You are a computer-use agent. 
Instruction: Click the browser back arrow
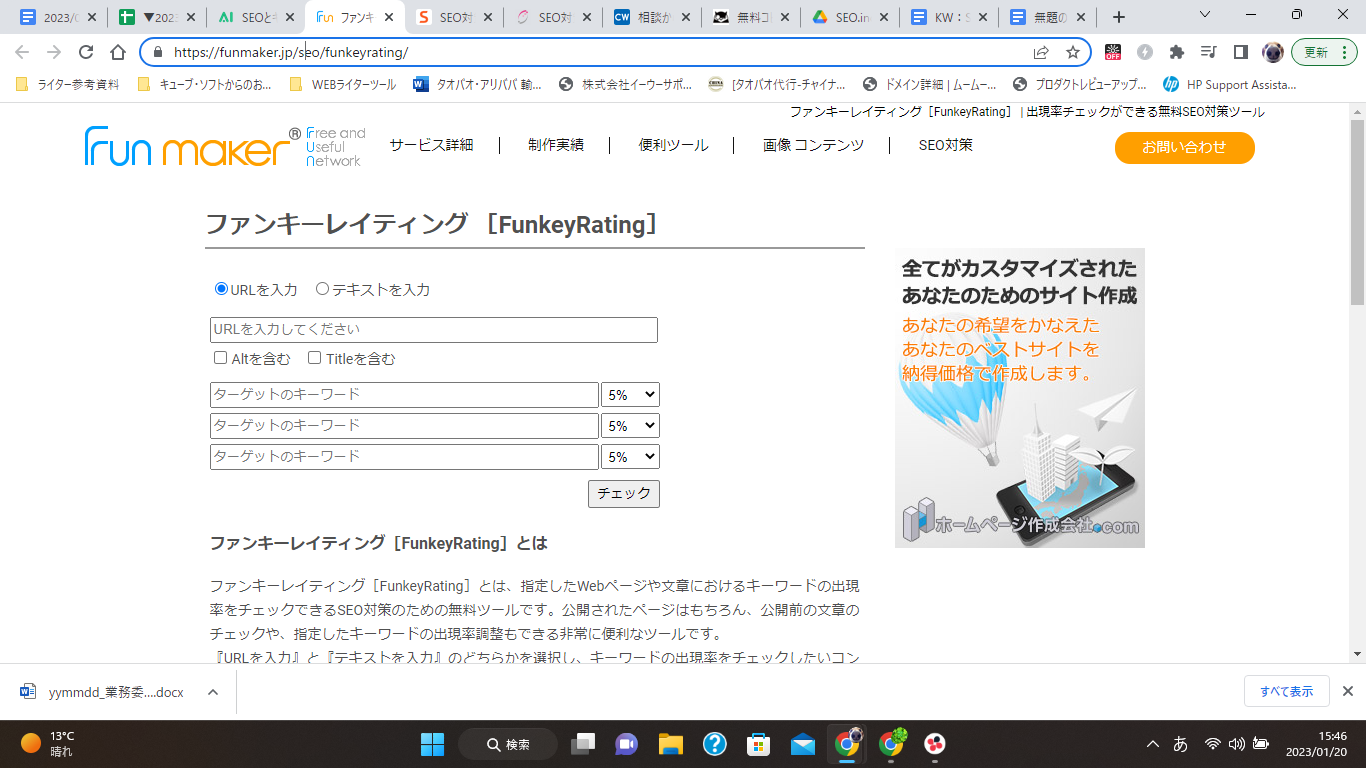pyautogui.click(x=22, y=52)
